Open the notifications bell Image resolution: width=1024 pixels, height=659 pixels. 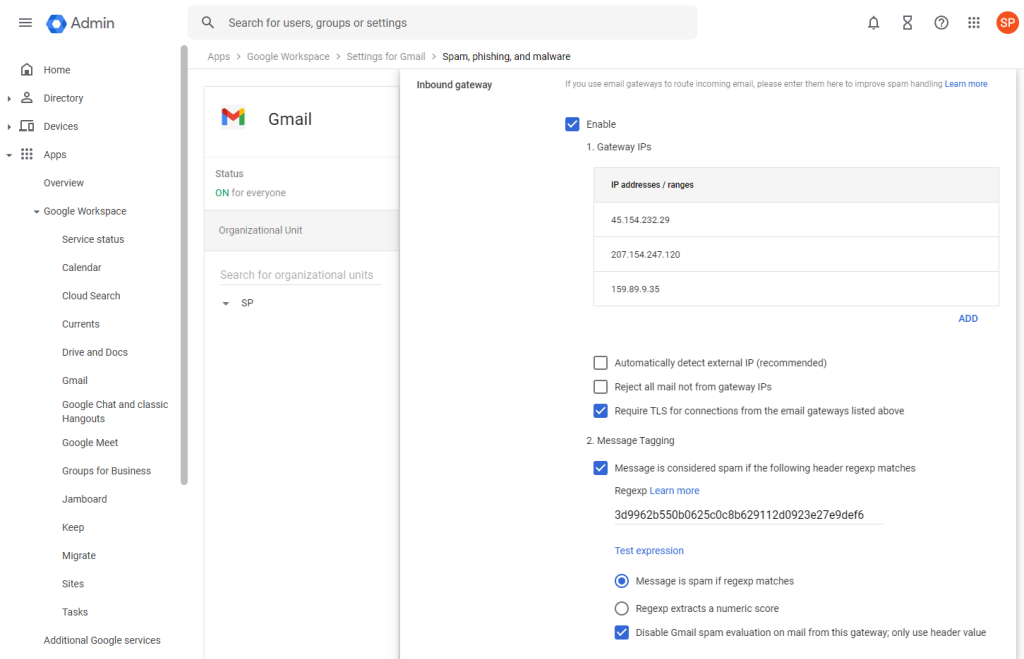click(873, 23)
